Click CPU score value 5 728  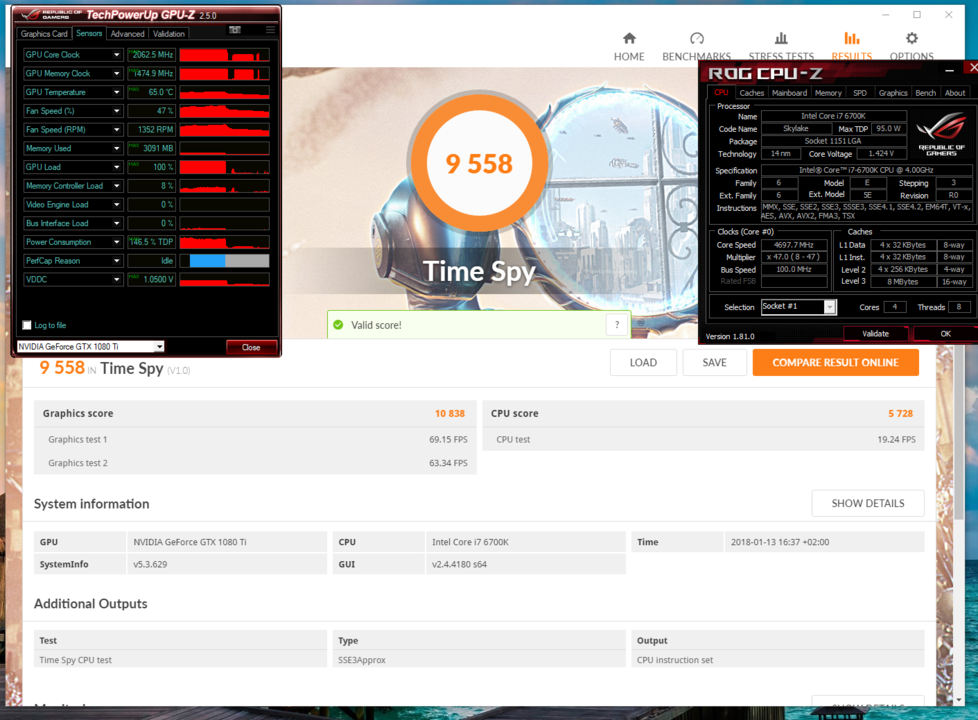pos(900,413)
